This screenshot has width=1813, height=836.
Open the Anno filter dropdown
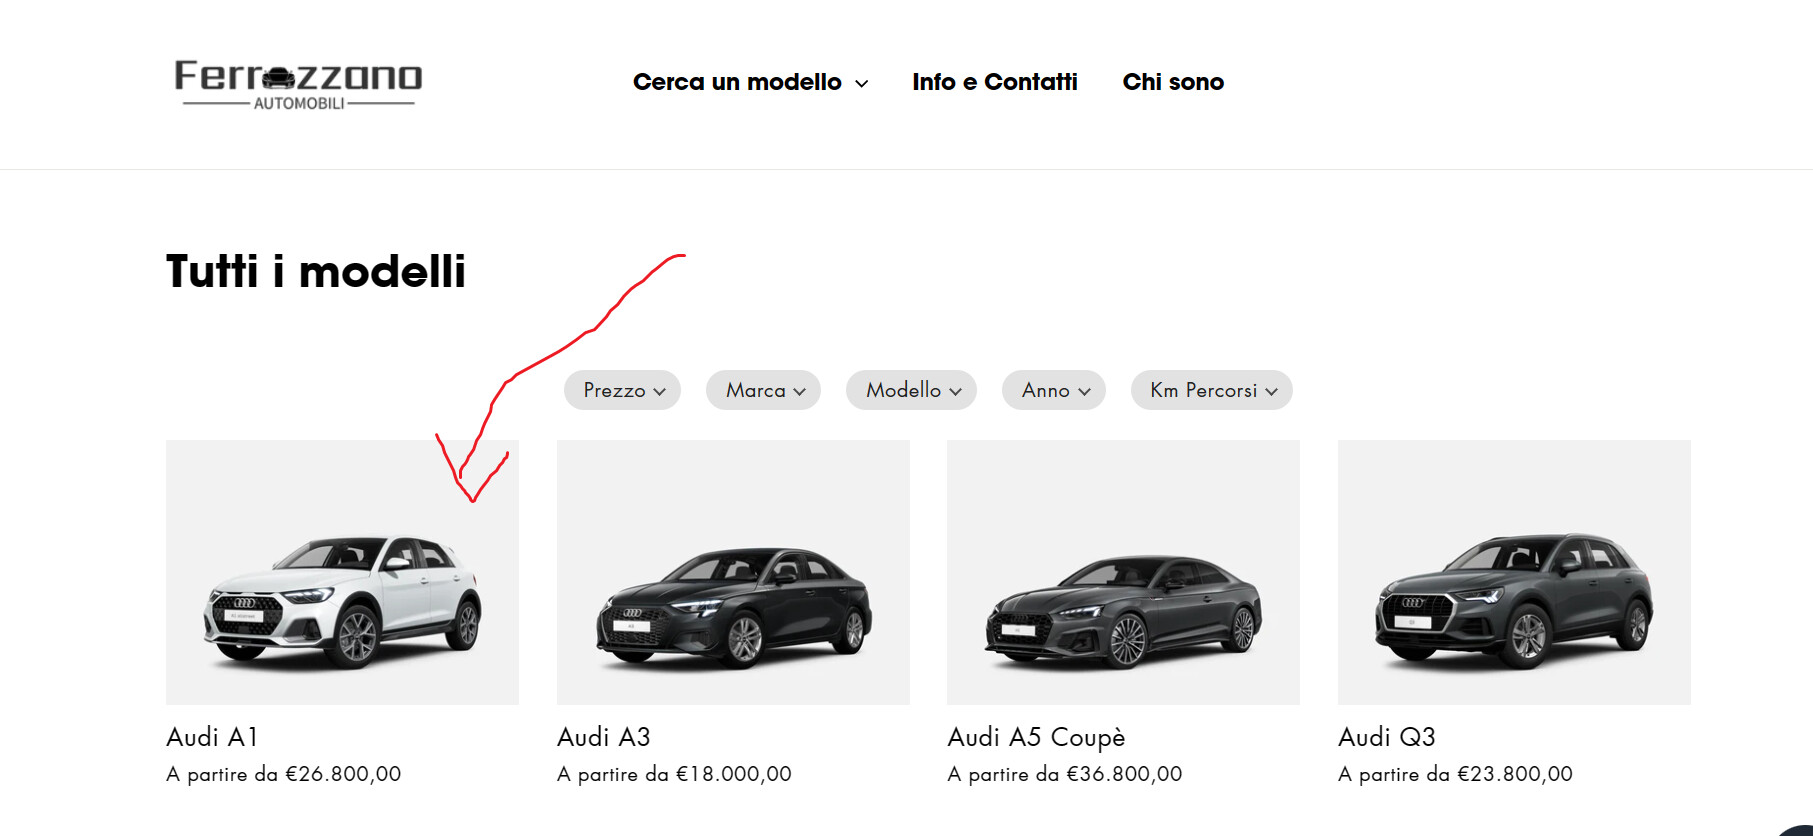pyautogui.click(x=1053, y=390)
